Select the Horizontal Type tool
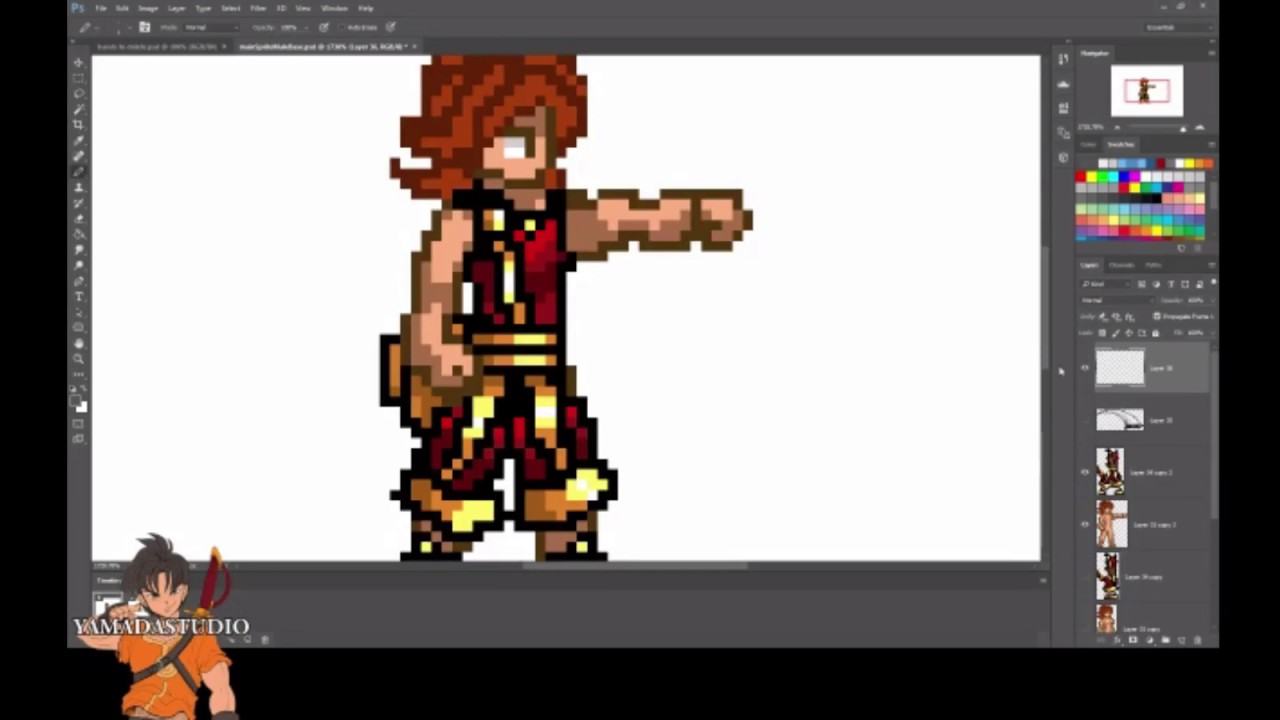 78,297
